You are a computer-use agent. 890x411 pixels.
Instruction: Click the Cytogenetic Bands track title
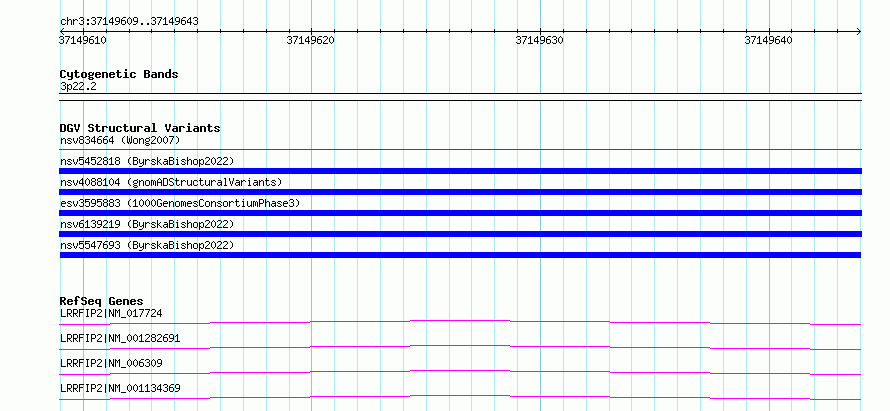click(x=119, y=74)
